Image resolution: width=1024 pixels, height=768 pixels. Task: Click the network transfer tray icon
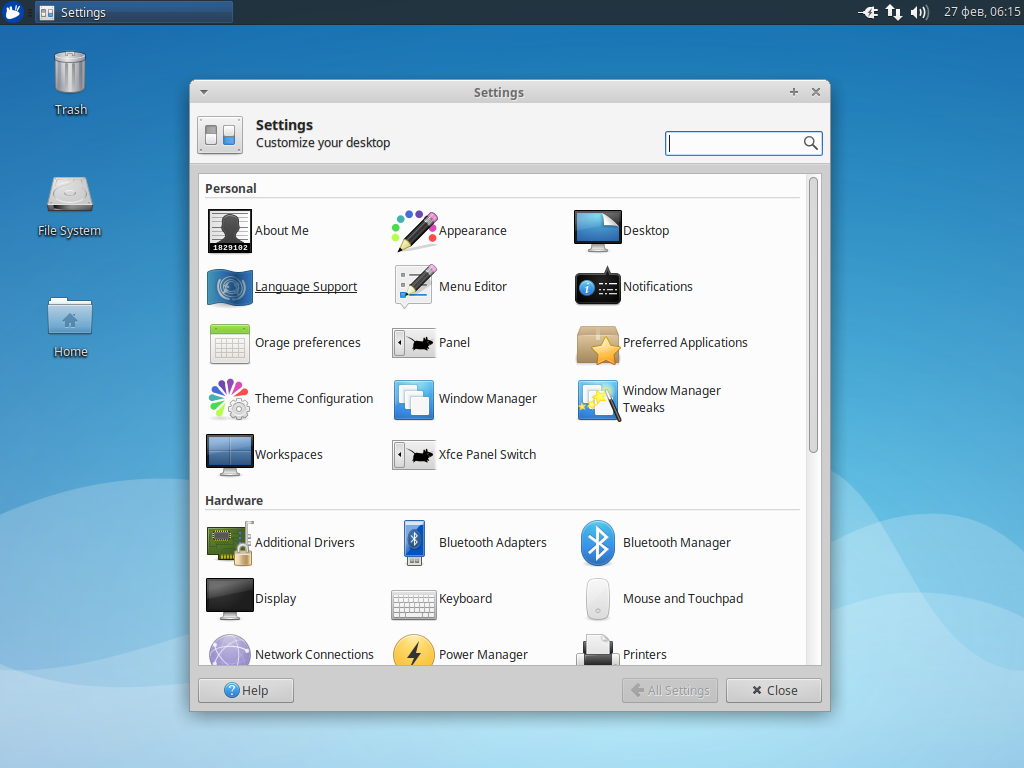893,12
